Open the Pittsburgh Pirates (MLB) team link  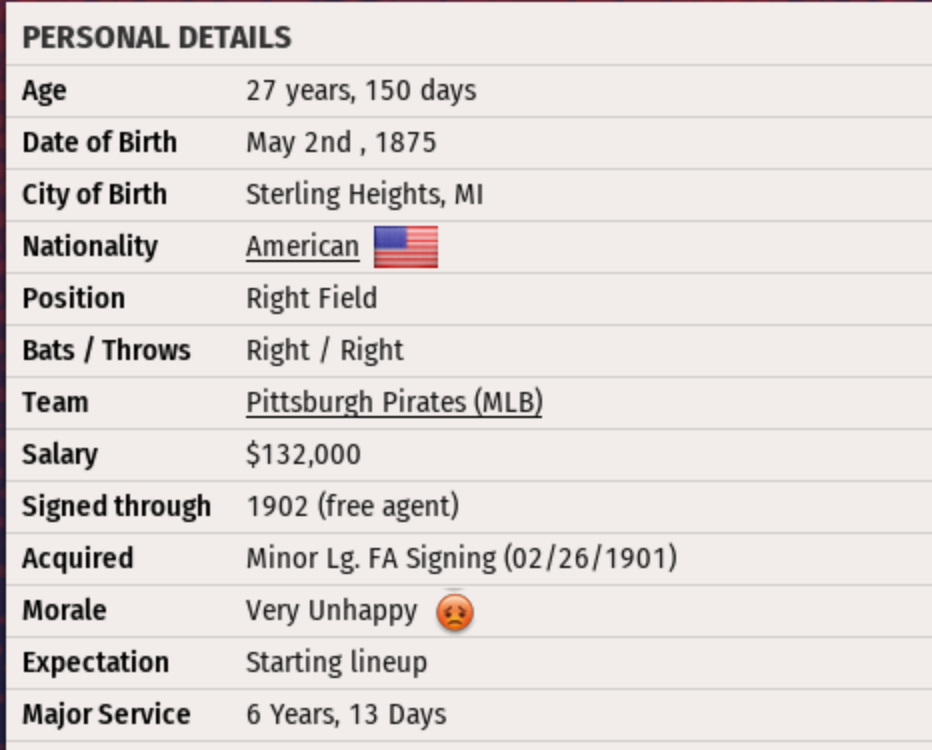pyautogui.click(x=394, y=402)
